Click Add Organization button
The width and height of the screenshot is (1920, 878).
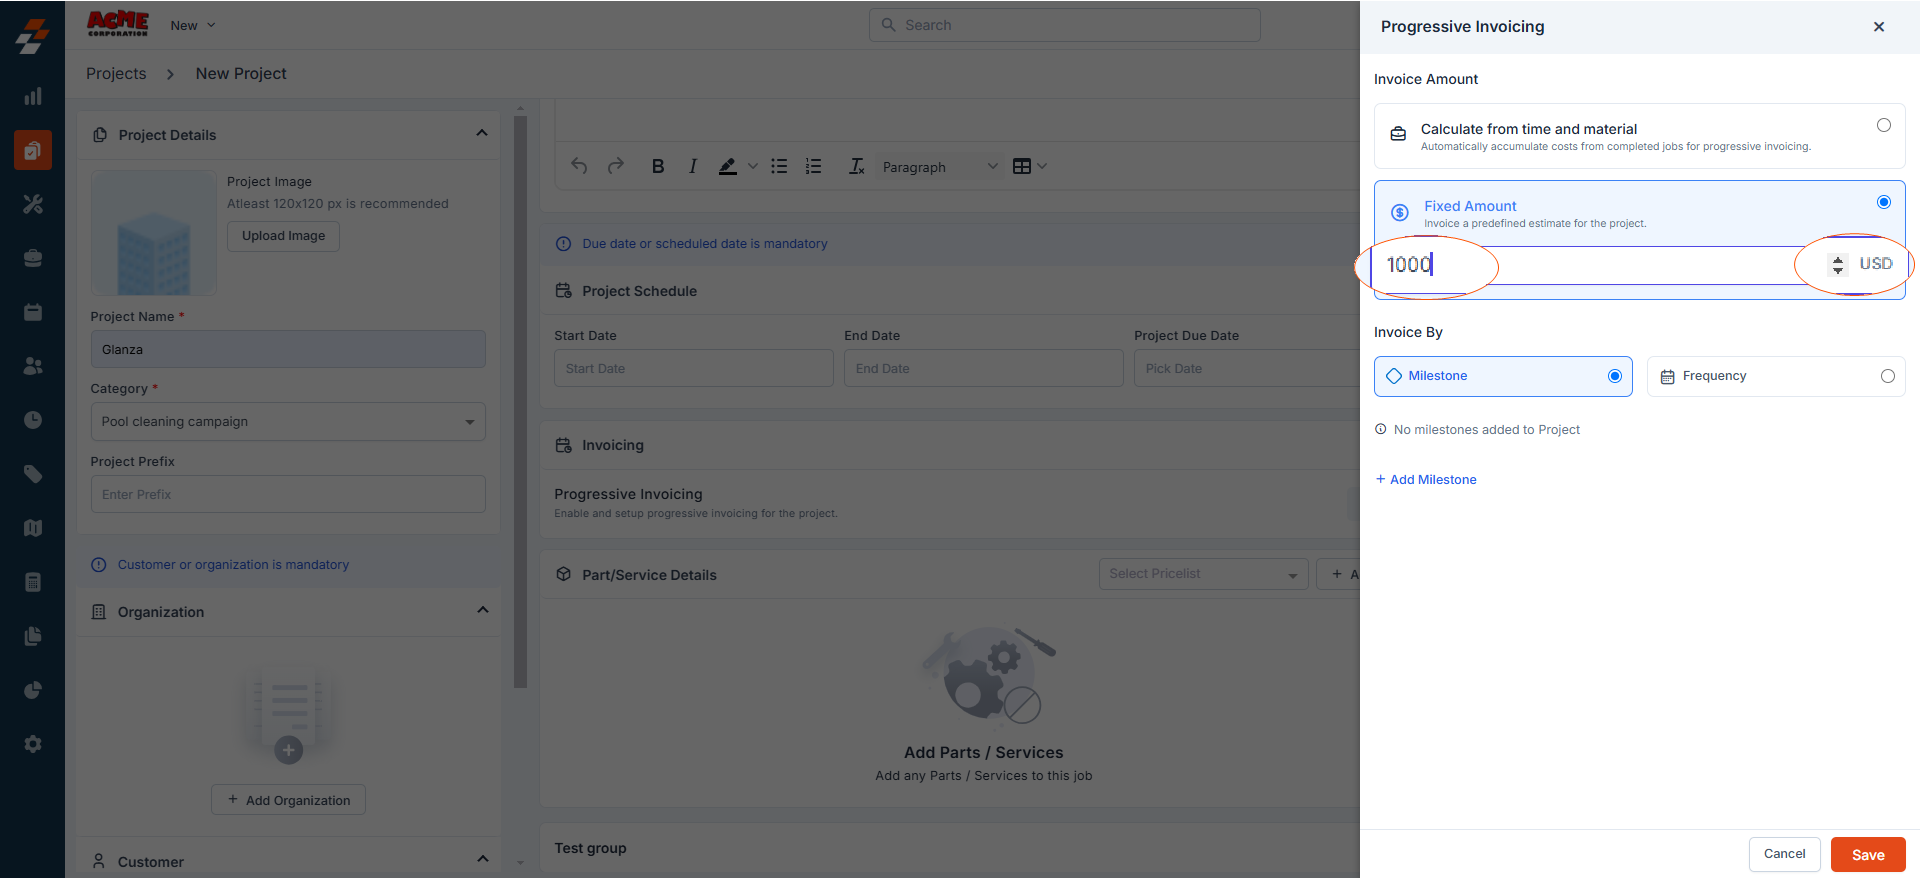(288, 800)
